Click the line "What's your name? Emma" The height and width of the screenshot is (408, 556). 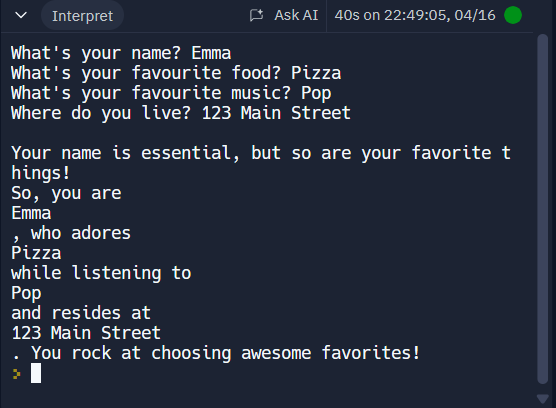(x=121, y=53)
